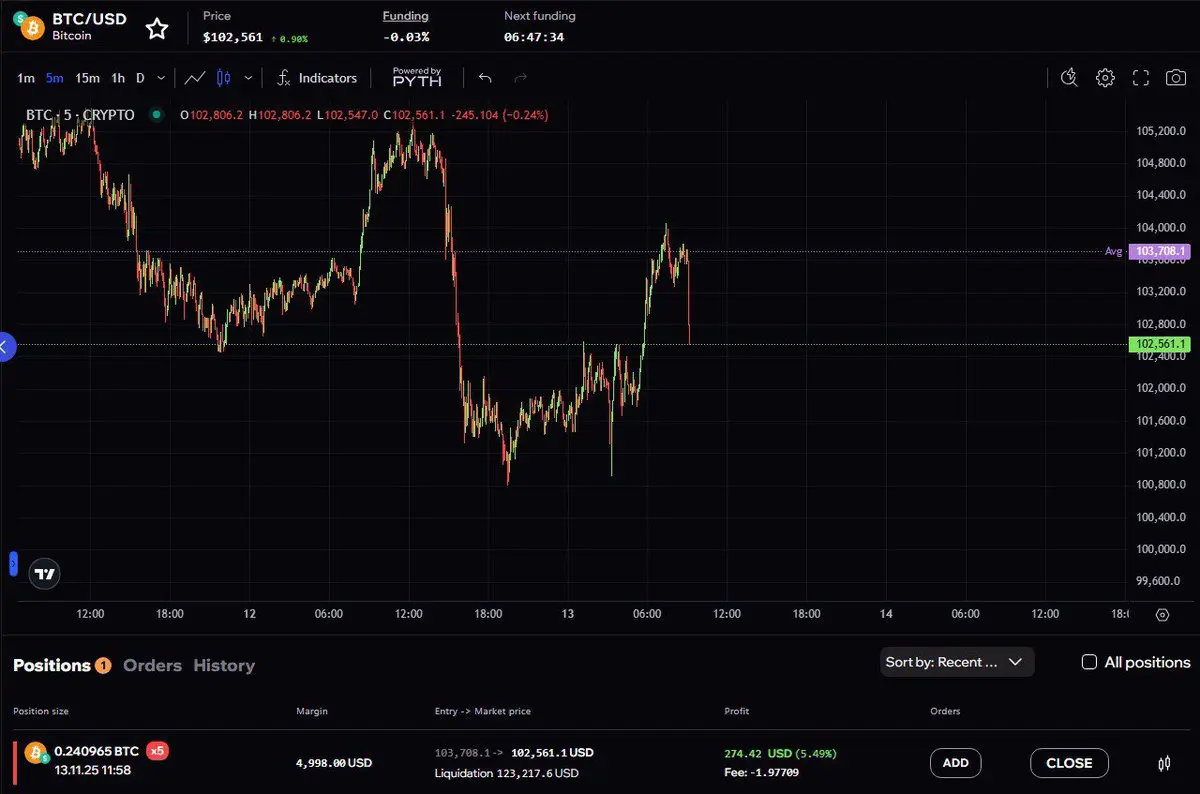Viewport: 1200px width, 794px height.
Task: Switch chart to line chart style
Action: pyautogui.click(x=196, y=78)
